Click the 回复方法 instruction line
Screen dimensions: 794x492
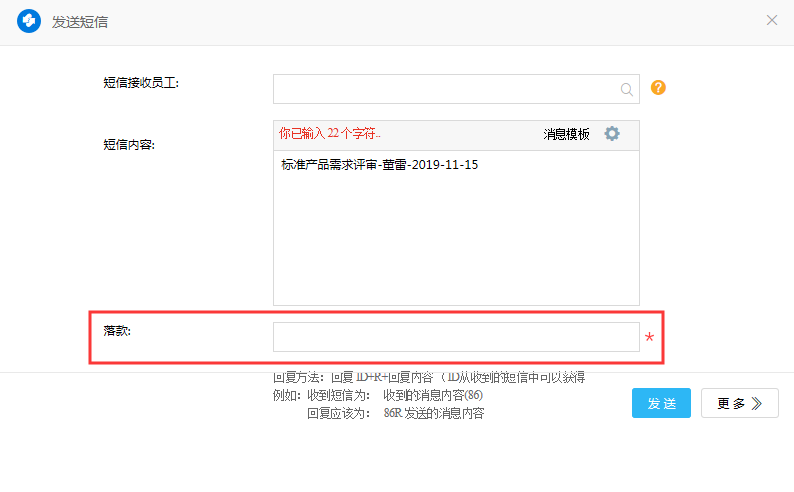[428, 378]
